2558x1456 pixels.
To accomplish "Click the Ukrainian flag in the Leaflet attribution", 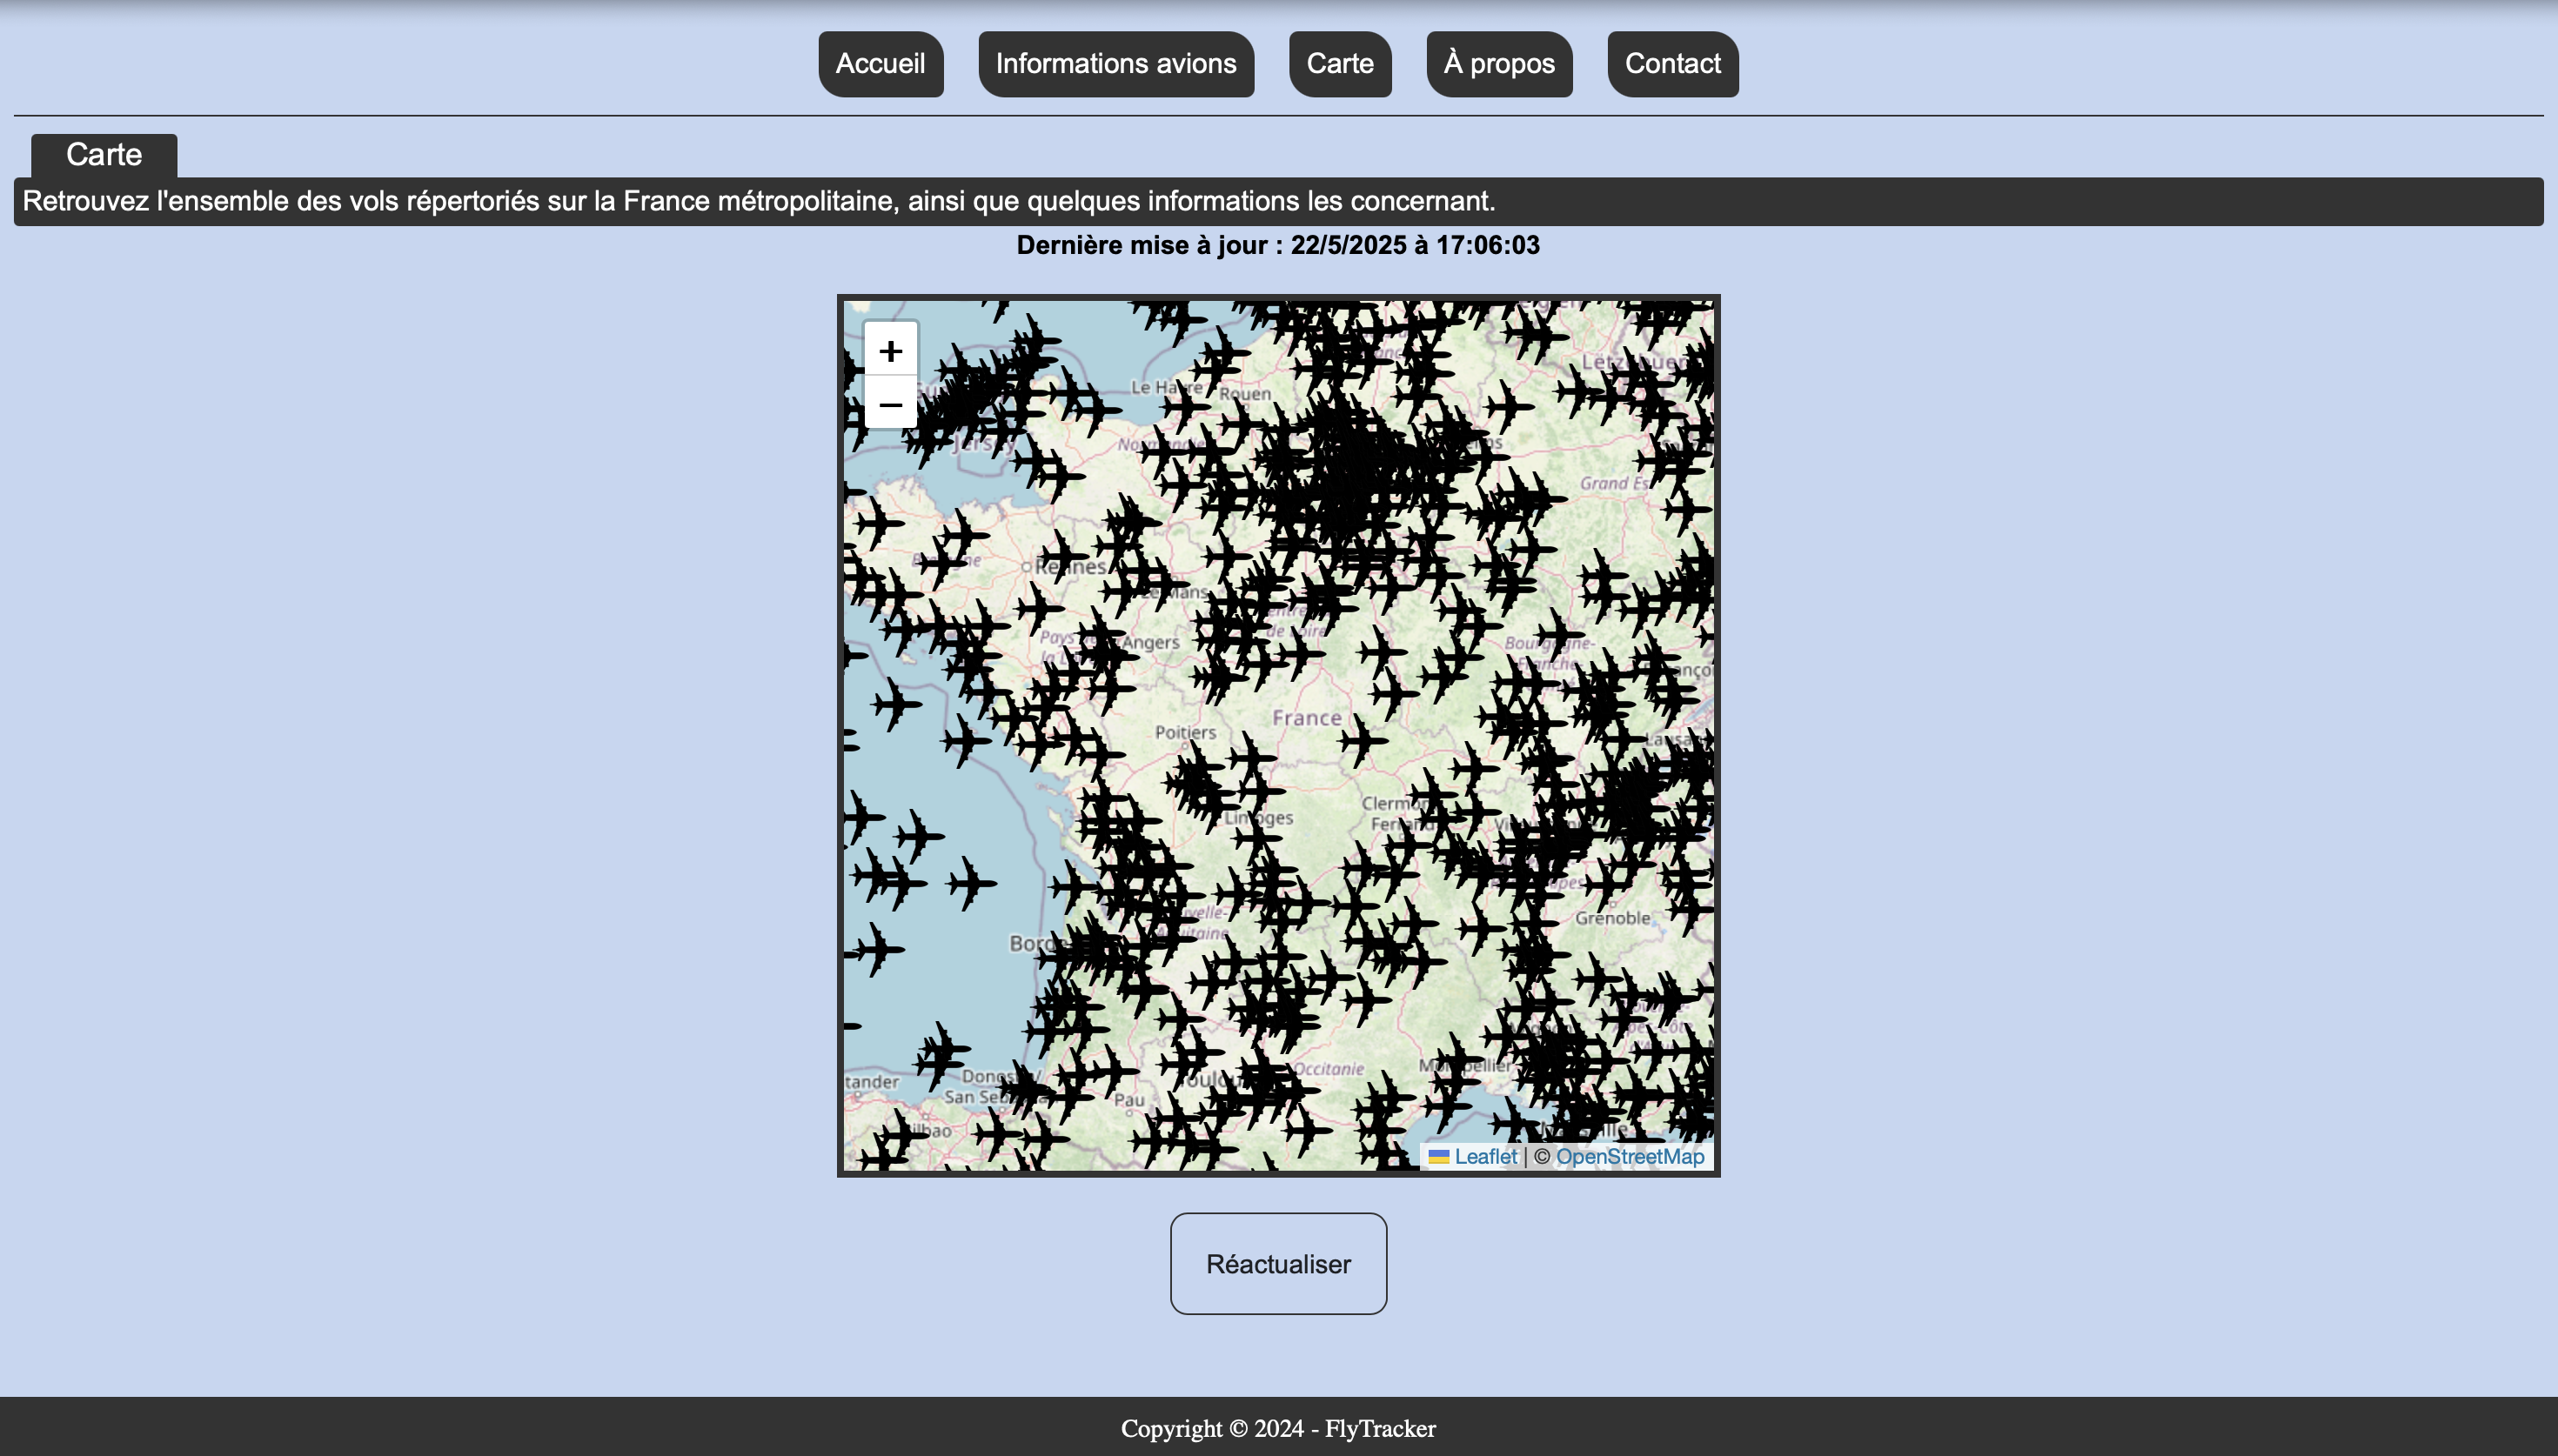I will coord(1439,1157).
